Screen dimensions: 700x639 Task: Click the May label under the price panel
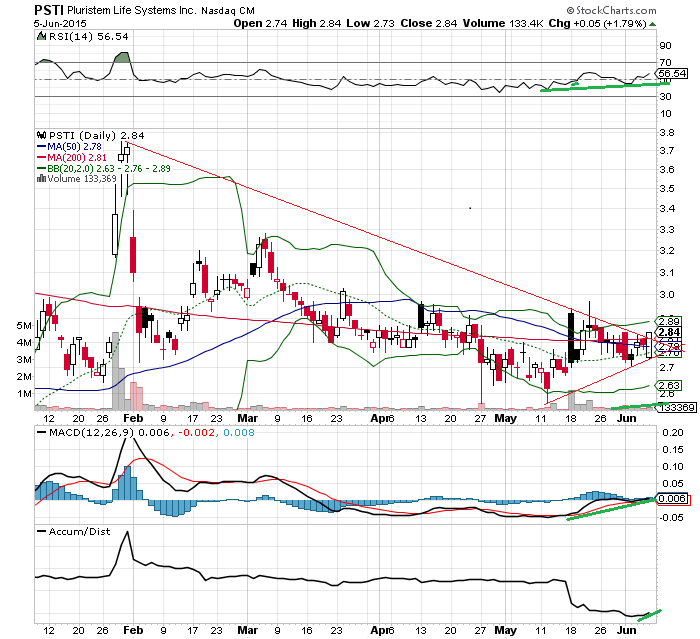[x=505, y=418]
